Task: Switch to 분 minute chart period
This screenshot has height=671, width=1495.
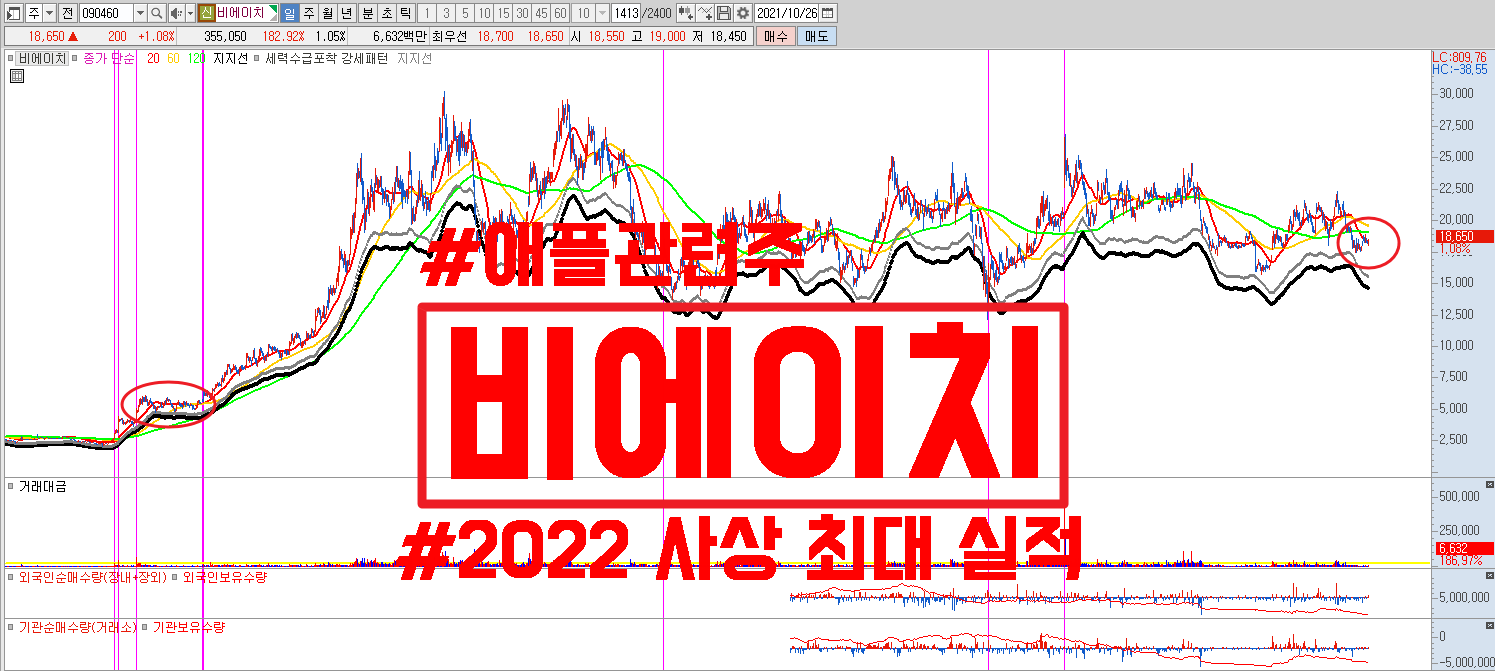Action: pyautogui.click(x=367, y=13)
